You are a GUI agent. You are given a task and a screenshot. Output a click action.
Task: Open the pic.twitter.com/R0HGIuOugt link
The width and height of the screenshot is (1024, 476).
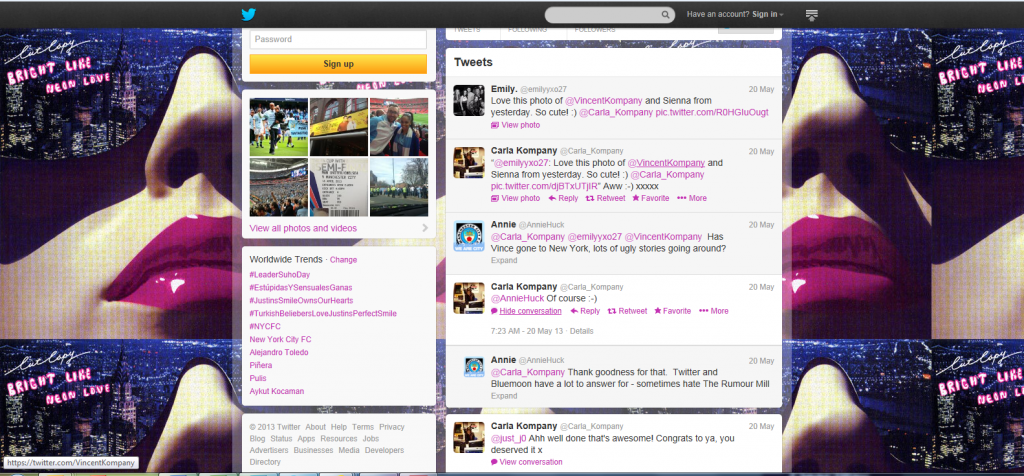click(712, 112)
